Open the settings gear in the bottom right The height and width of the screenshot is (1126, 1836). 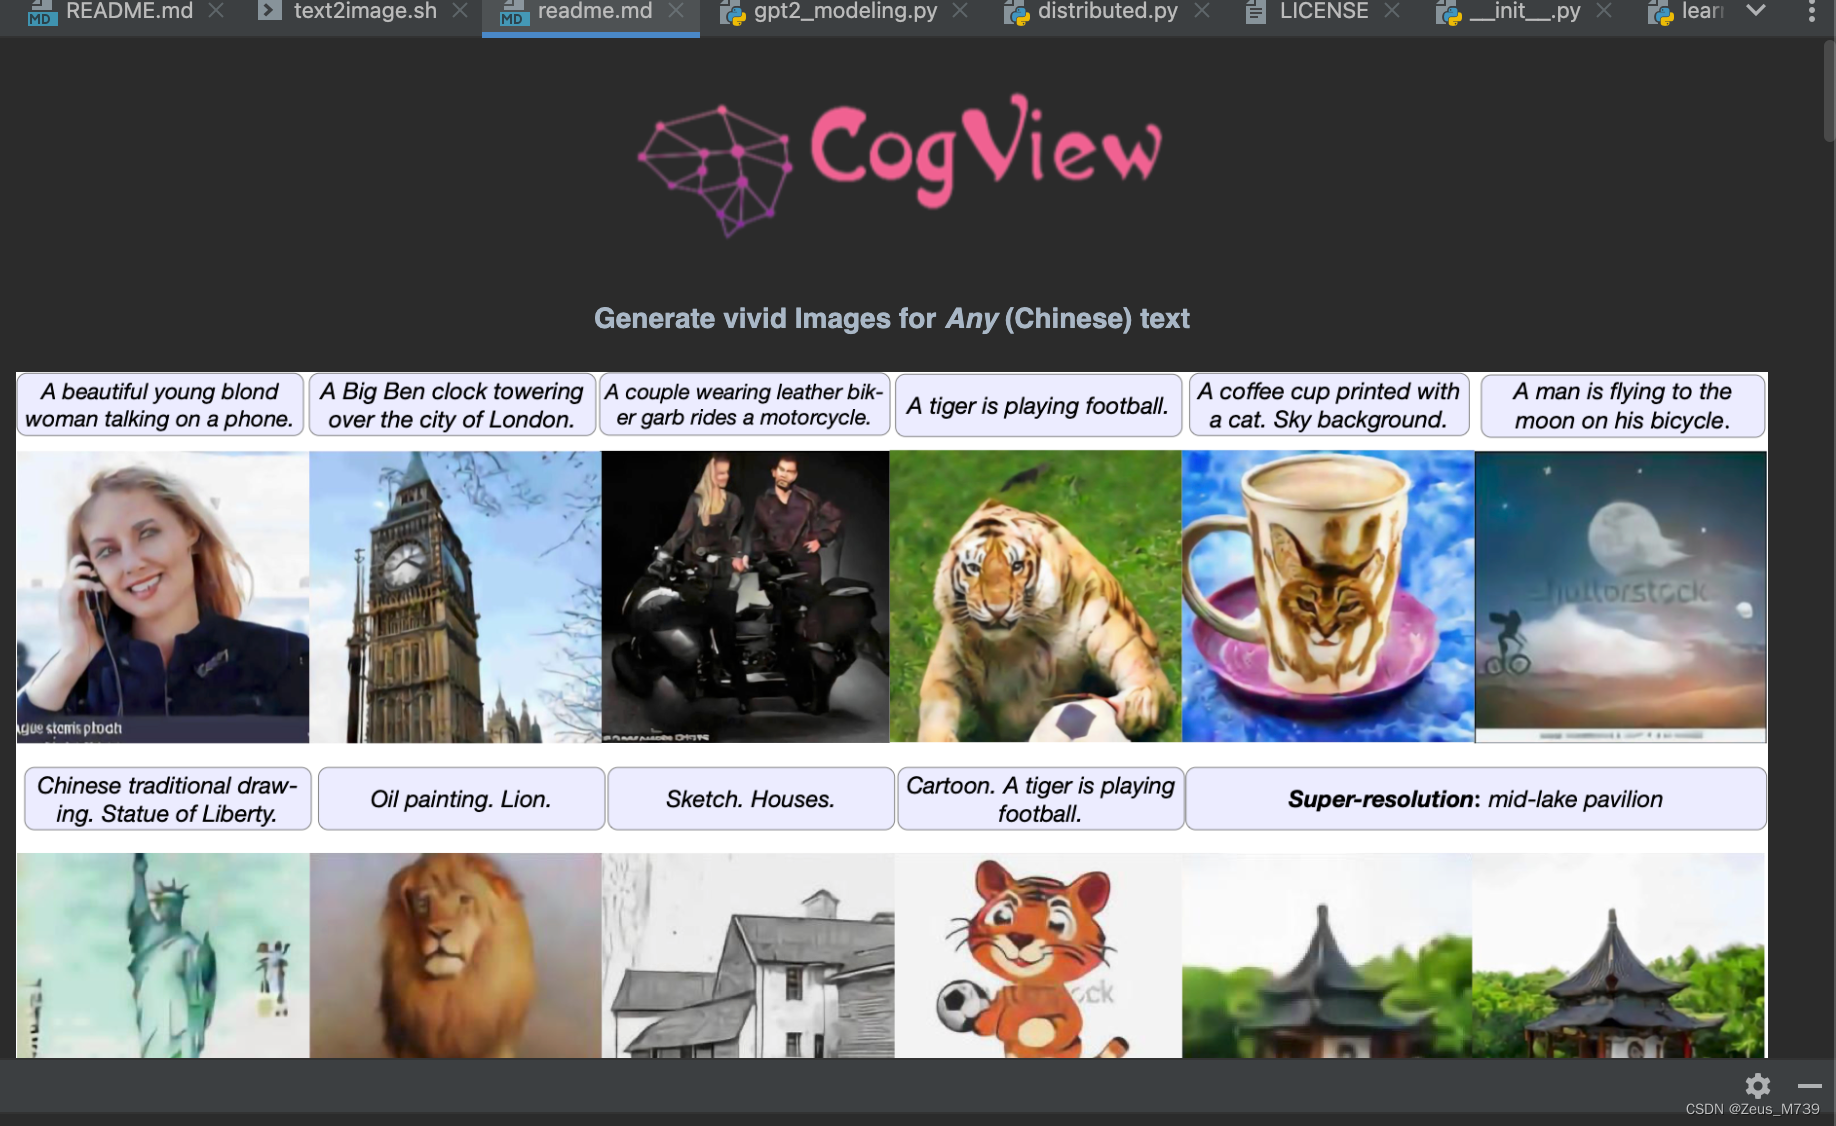pyautogui.click(x=1758, y=1086)
